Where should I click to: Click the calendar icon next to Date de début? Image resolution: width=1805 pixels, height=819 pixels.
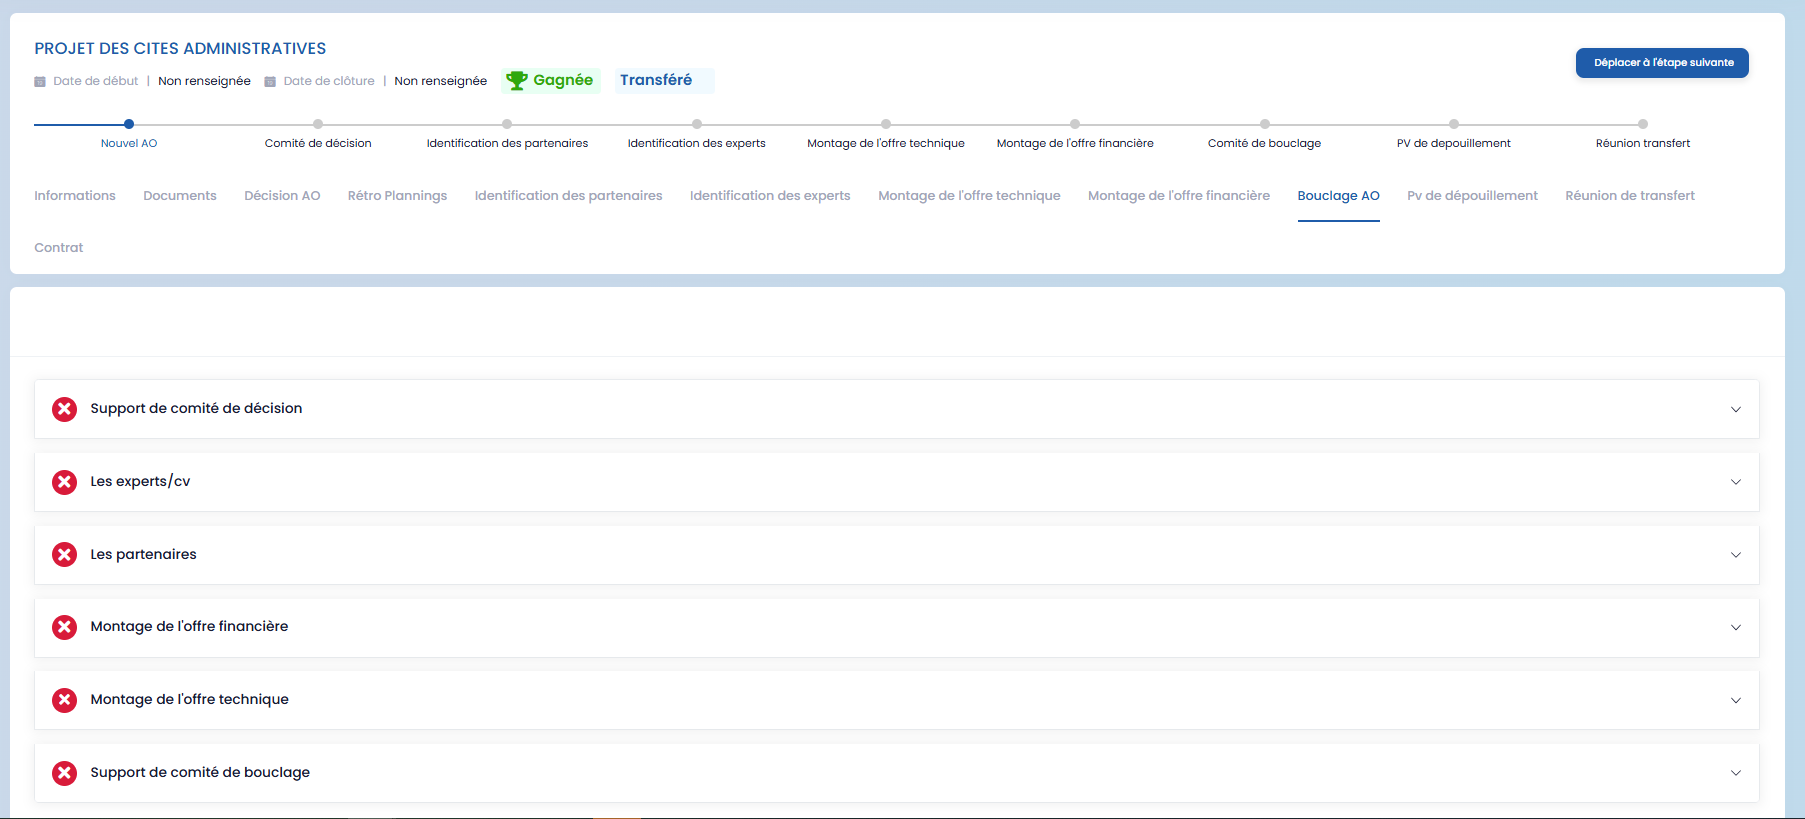point(40,82)
